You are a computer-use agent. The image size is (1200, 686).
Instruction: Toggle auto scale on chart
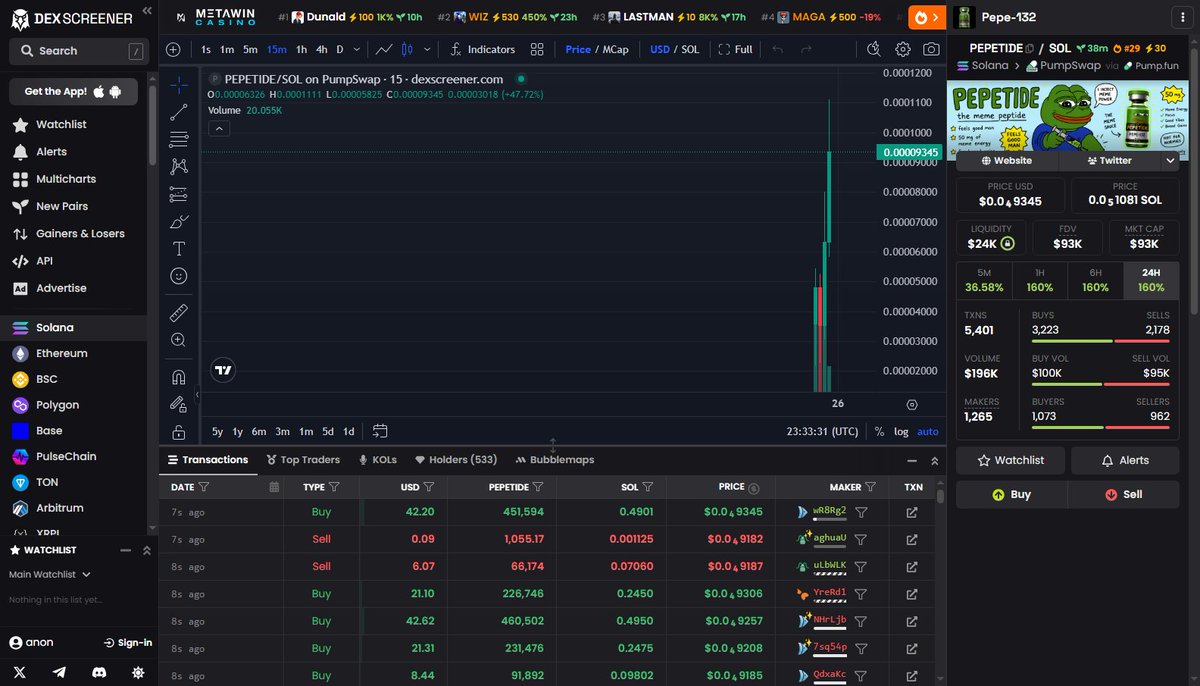(928, 432)
